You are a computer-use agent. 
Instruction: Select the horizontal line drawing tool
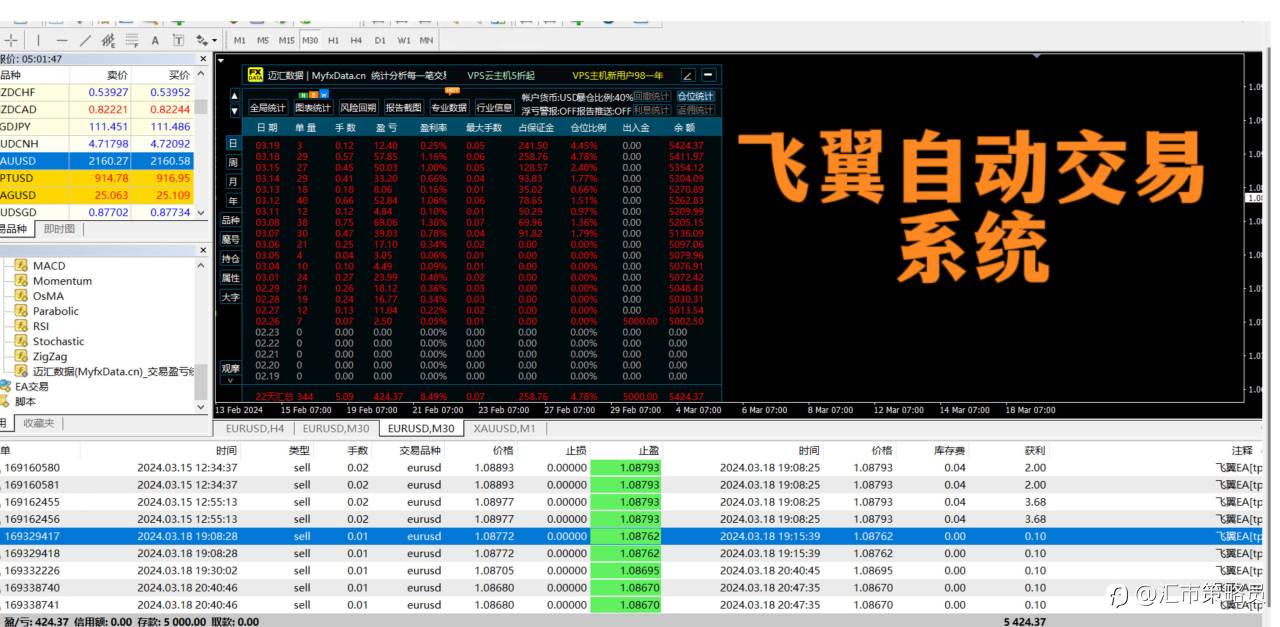click(62, 40)
